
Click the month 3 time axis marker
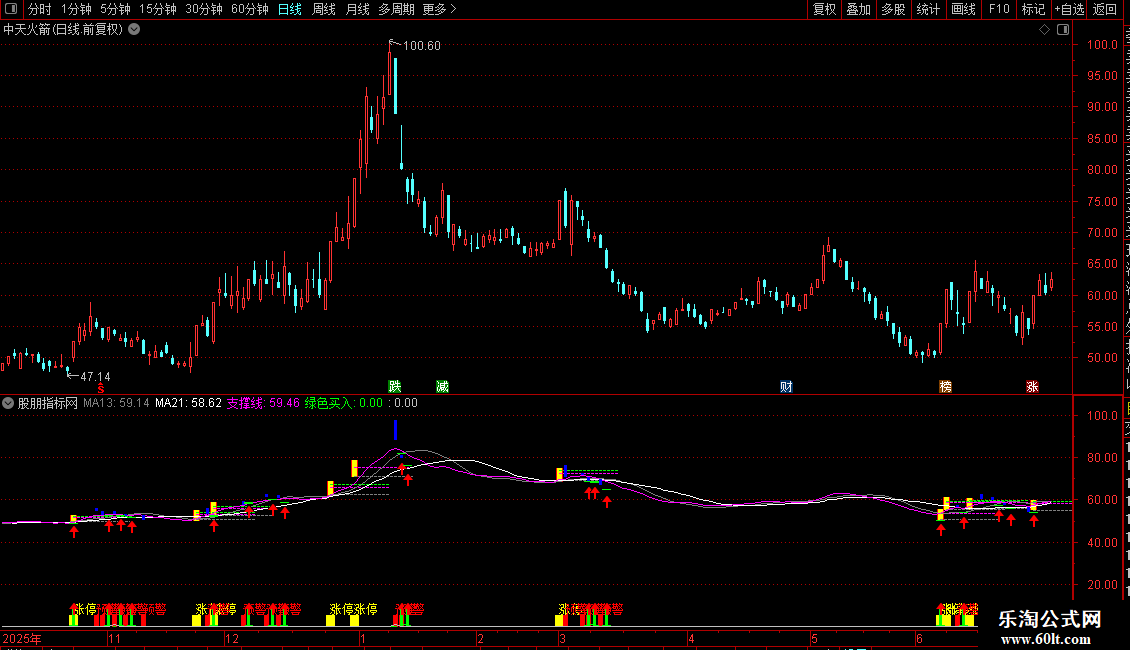click(562, 638)
